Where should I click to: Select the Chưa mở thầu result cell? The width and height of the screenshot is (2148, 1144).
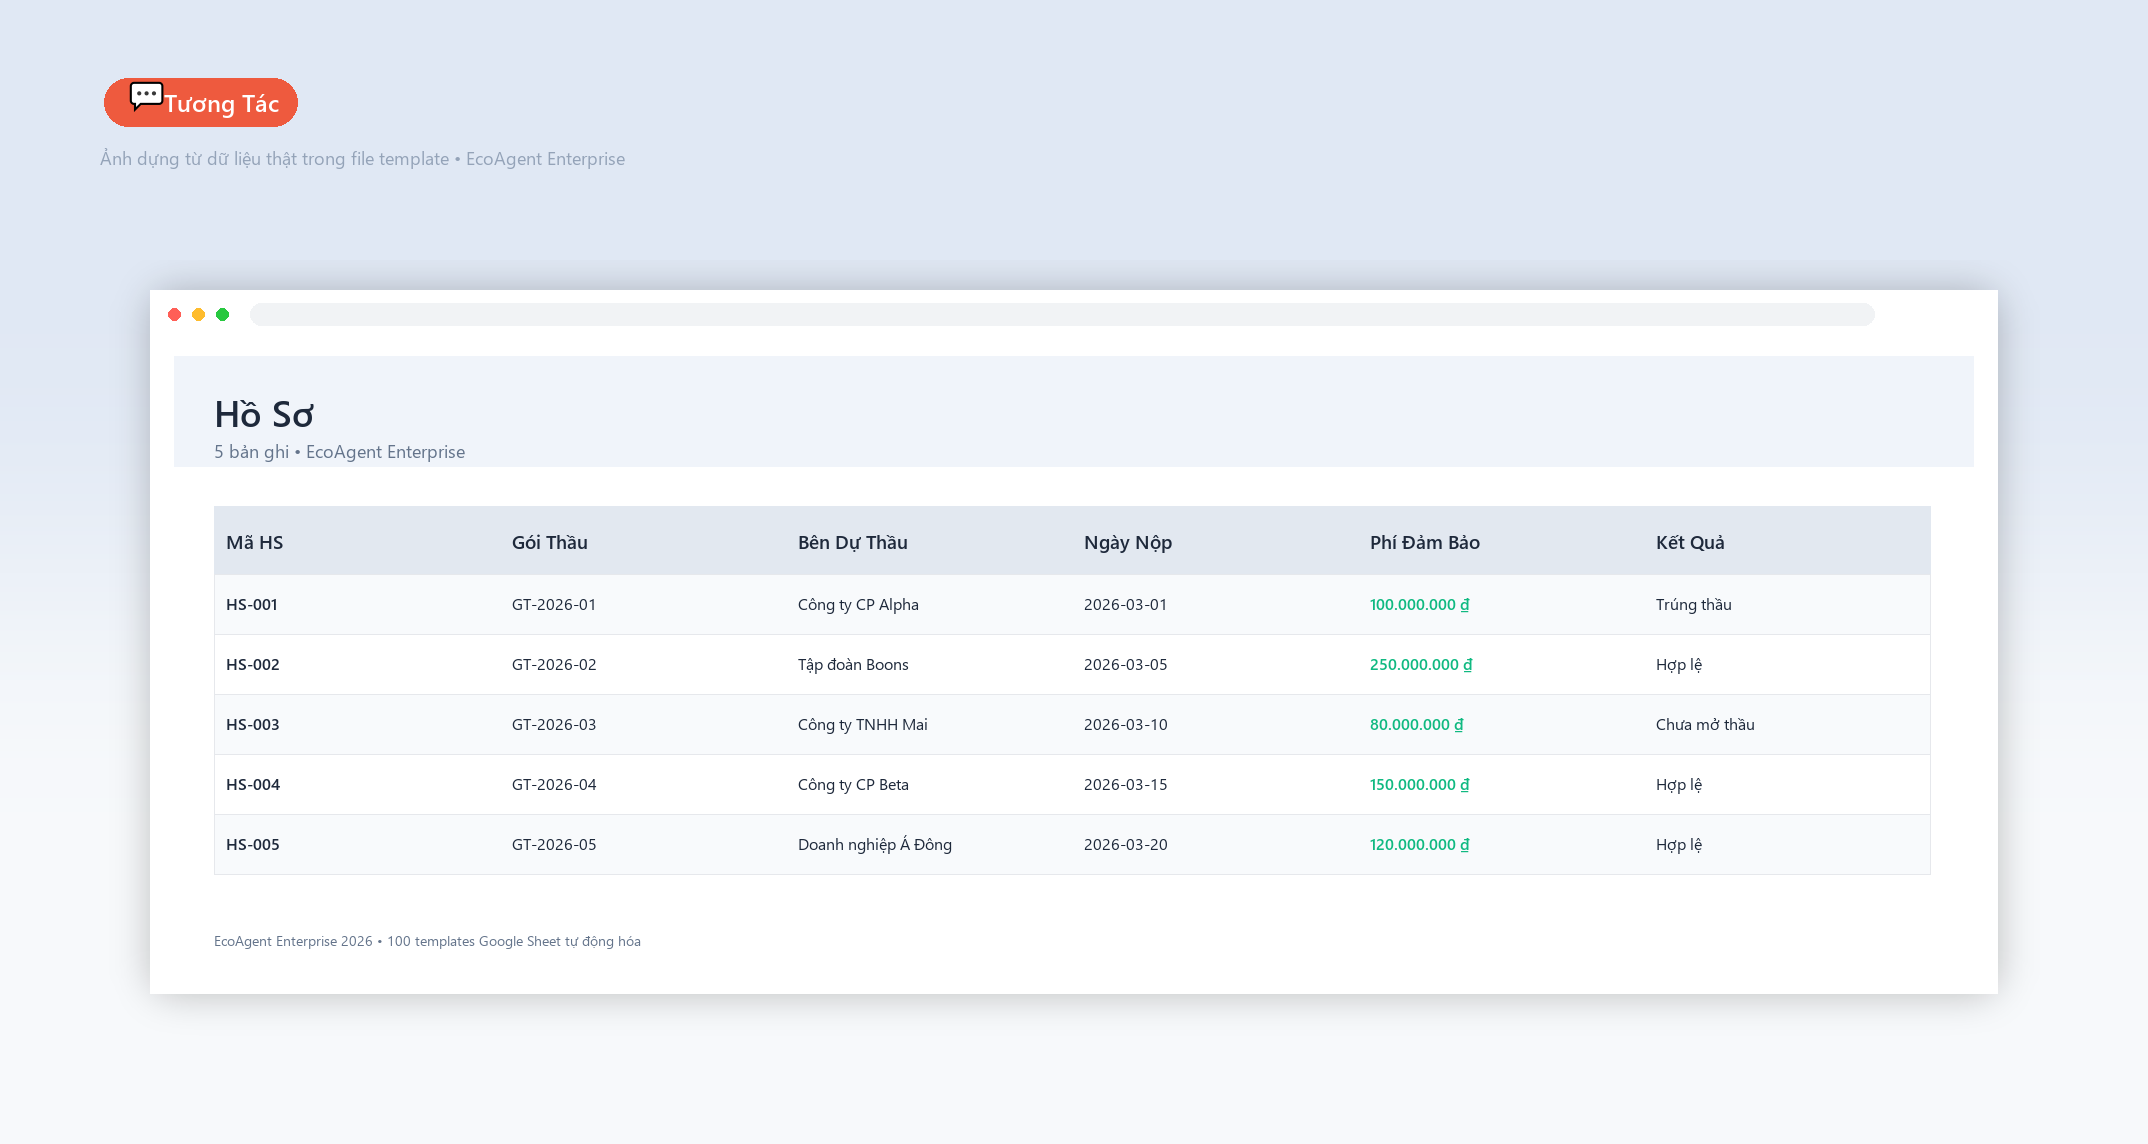click(1705, 724)
